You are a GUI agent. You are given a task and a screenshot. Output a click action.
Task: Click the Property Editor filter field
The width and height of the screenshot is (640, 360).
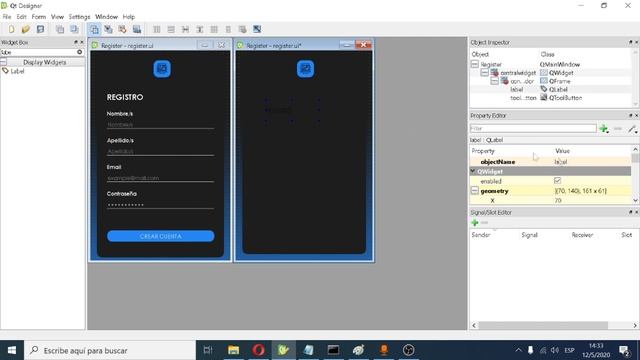tap(533, 129)
